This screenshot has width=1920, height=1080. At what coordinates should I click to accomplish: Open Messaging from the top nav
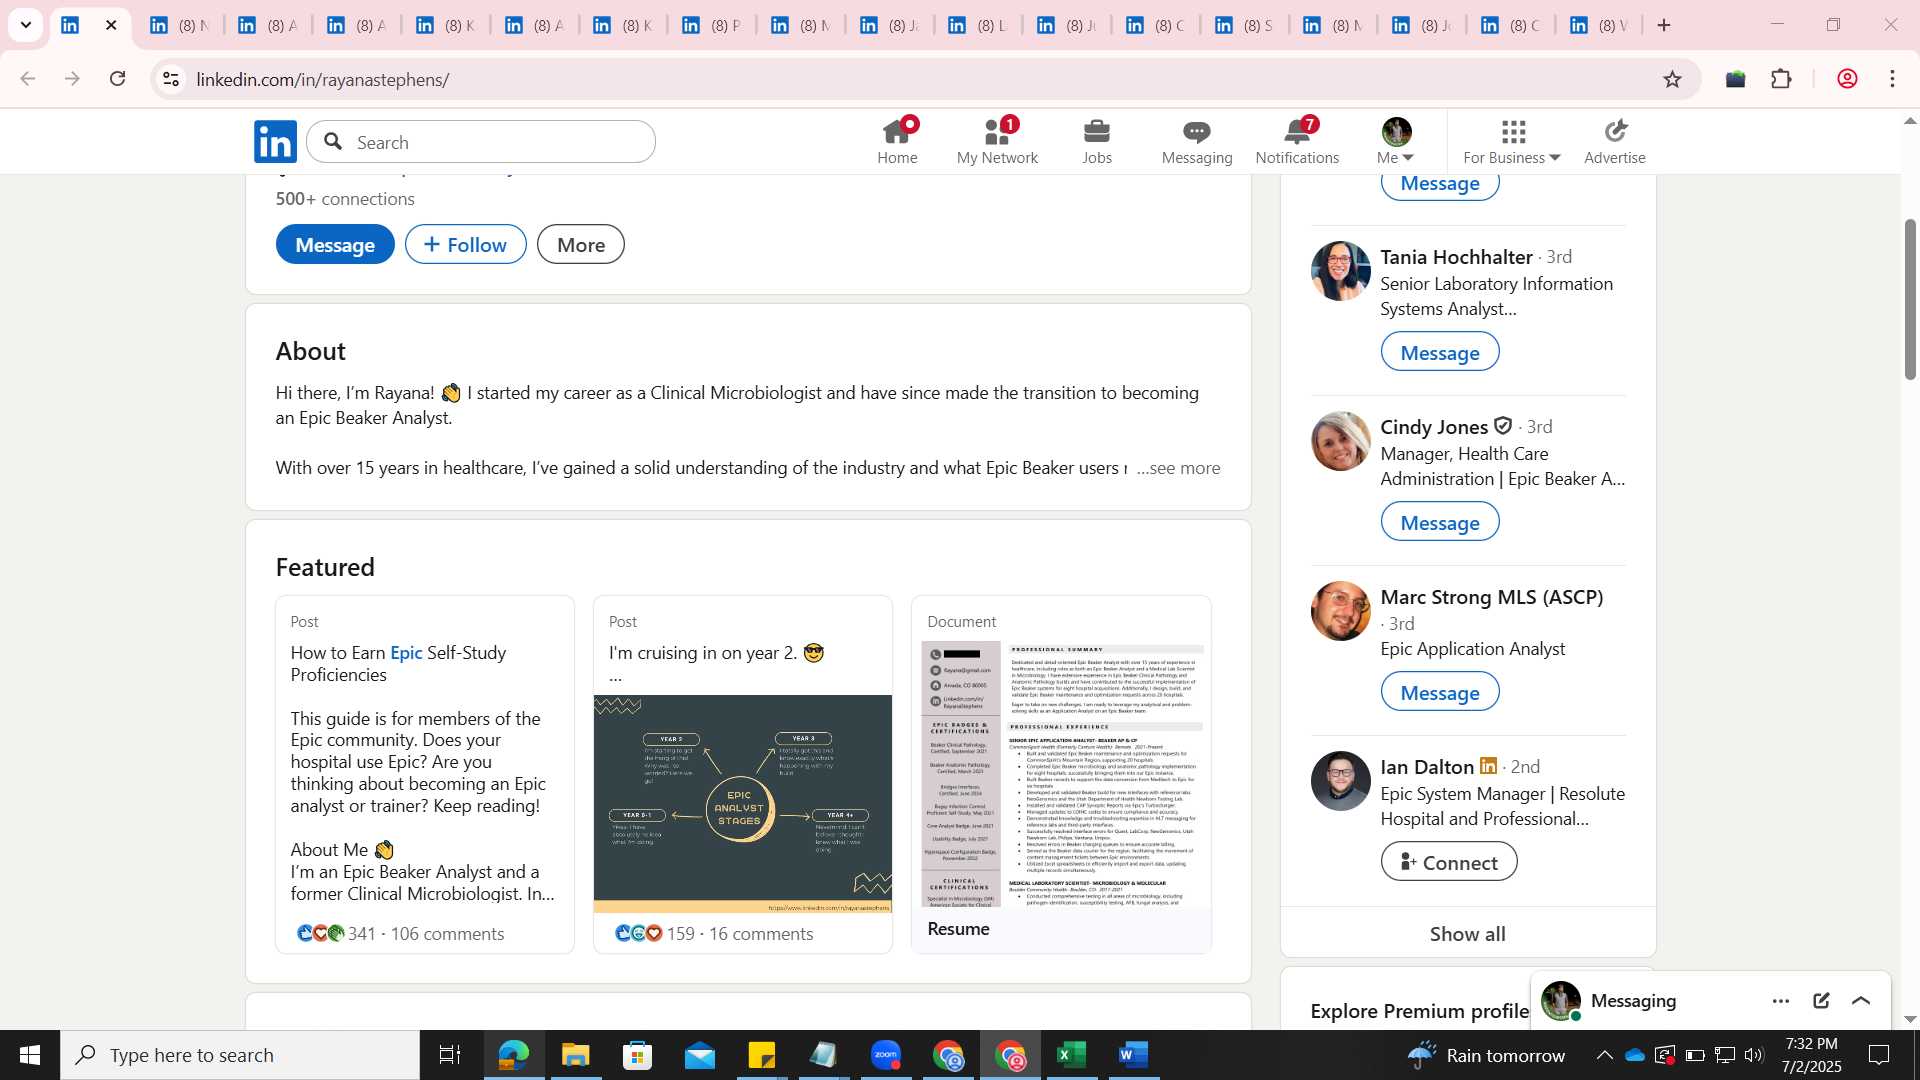tap(1197, 142)
